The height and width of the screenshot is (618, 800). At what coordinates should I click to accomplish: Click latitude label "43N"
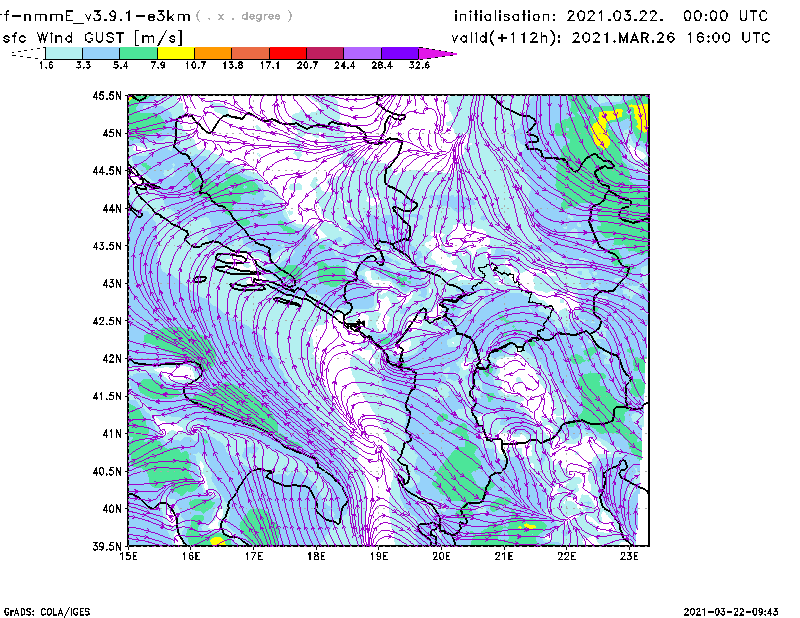click(112, 283)
